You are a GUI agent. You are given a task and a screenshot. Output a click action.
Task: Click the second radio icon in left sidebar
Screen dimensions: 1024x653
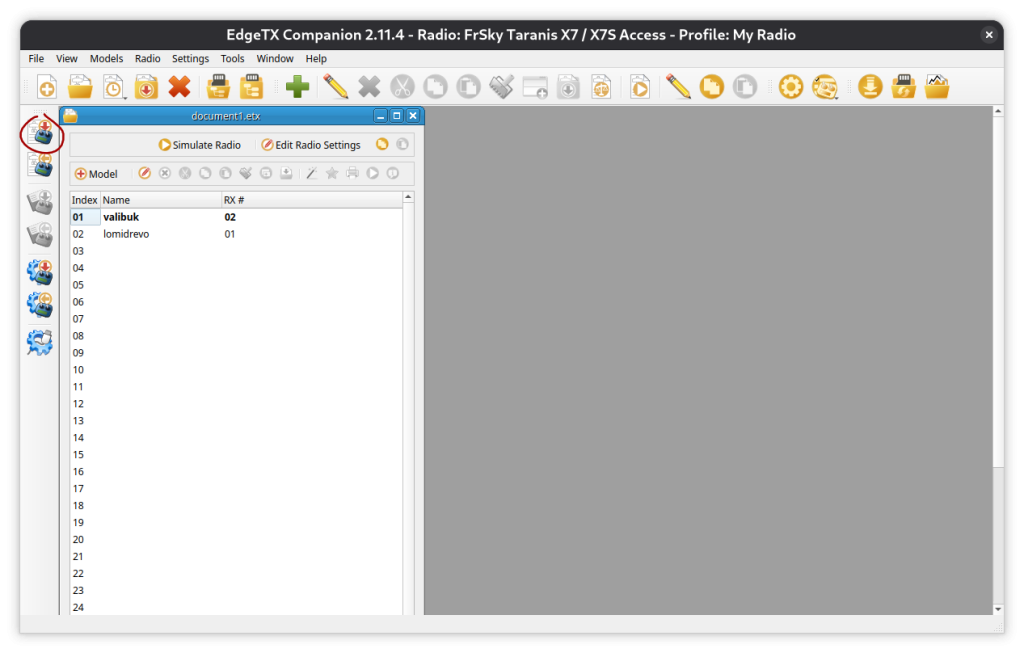pos(41,166)
